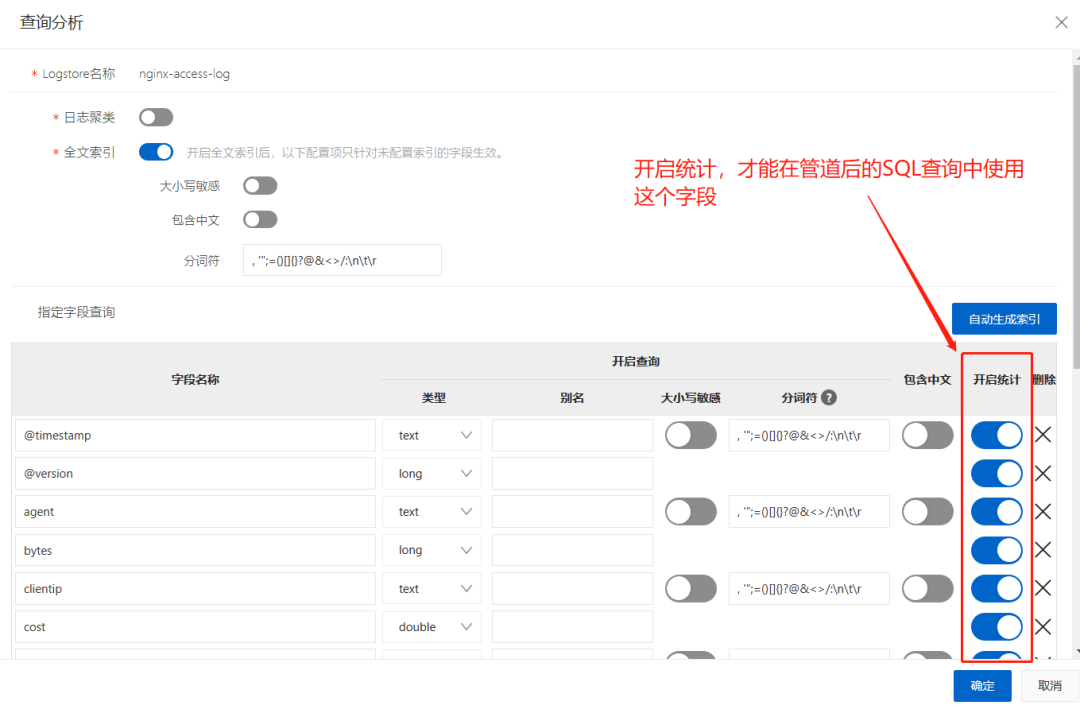Enable full-text 包含中文 switch

[x=260, y=219]
